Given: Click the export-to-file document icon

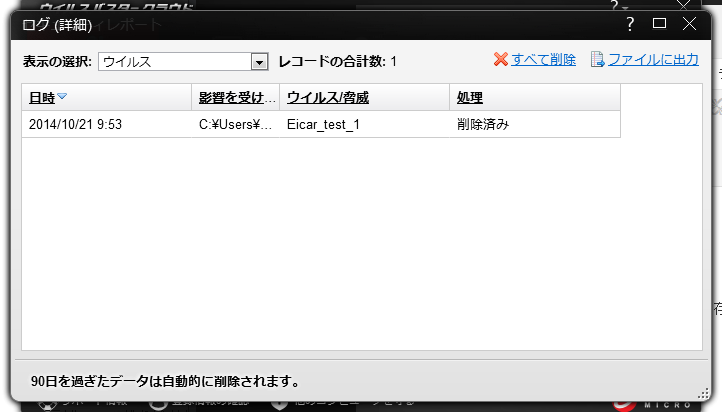Looking at the screenshot, I should (x=597, y=59).
